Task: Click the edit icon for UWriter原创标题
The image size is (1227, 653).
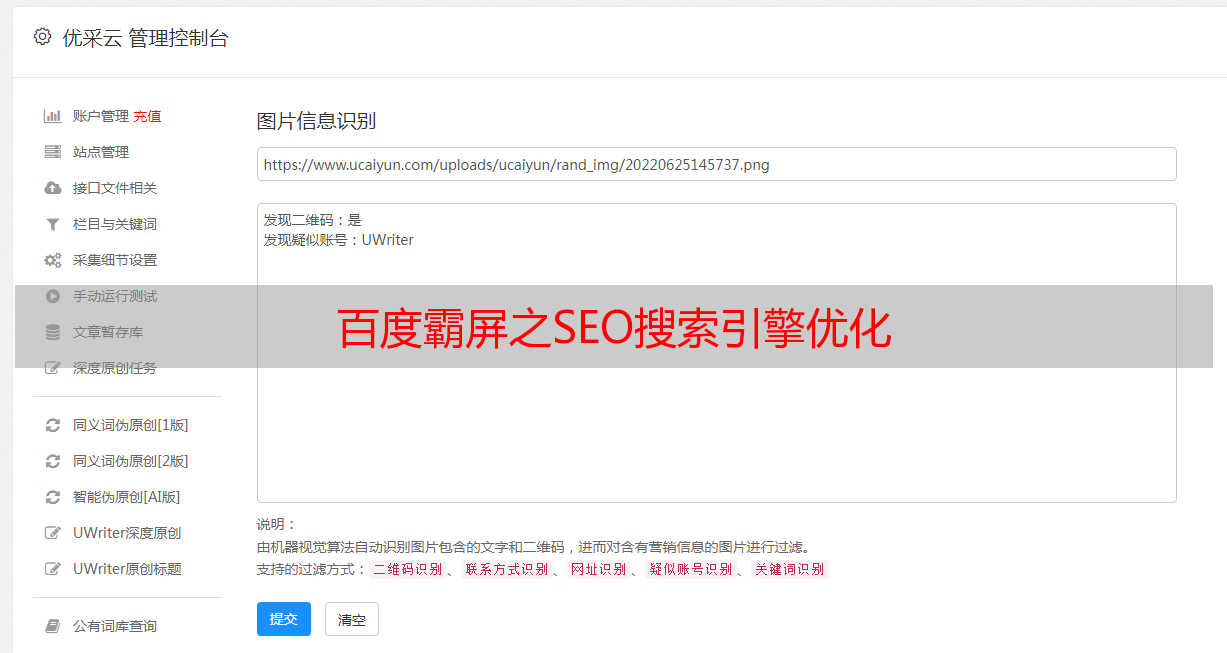Action: 53,569
